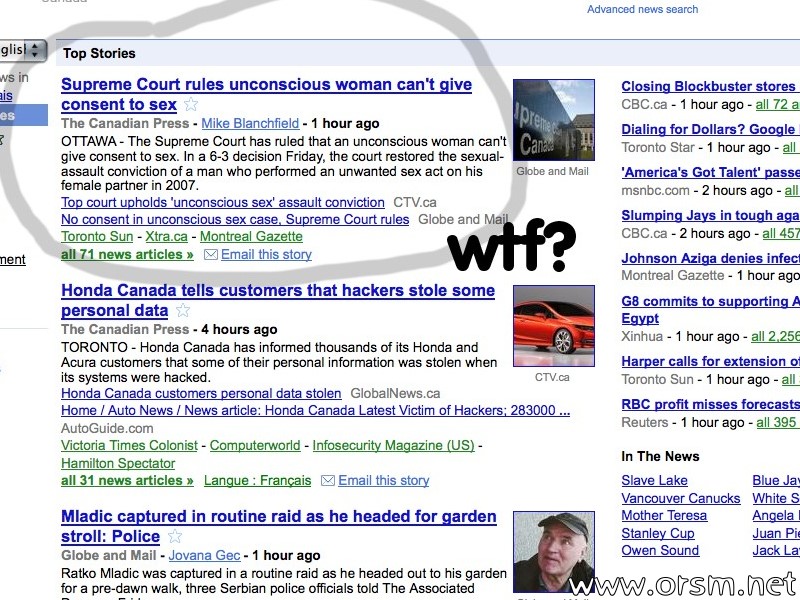Open author link Mike Blanchfield
The height and width of the screenshot is (600, 800).
(250, 123)
